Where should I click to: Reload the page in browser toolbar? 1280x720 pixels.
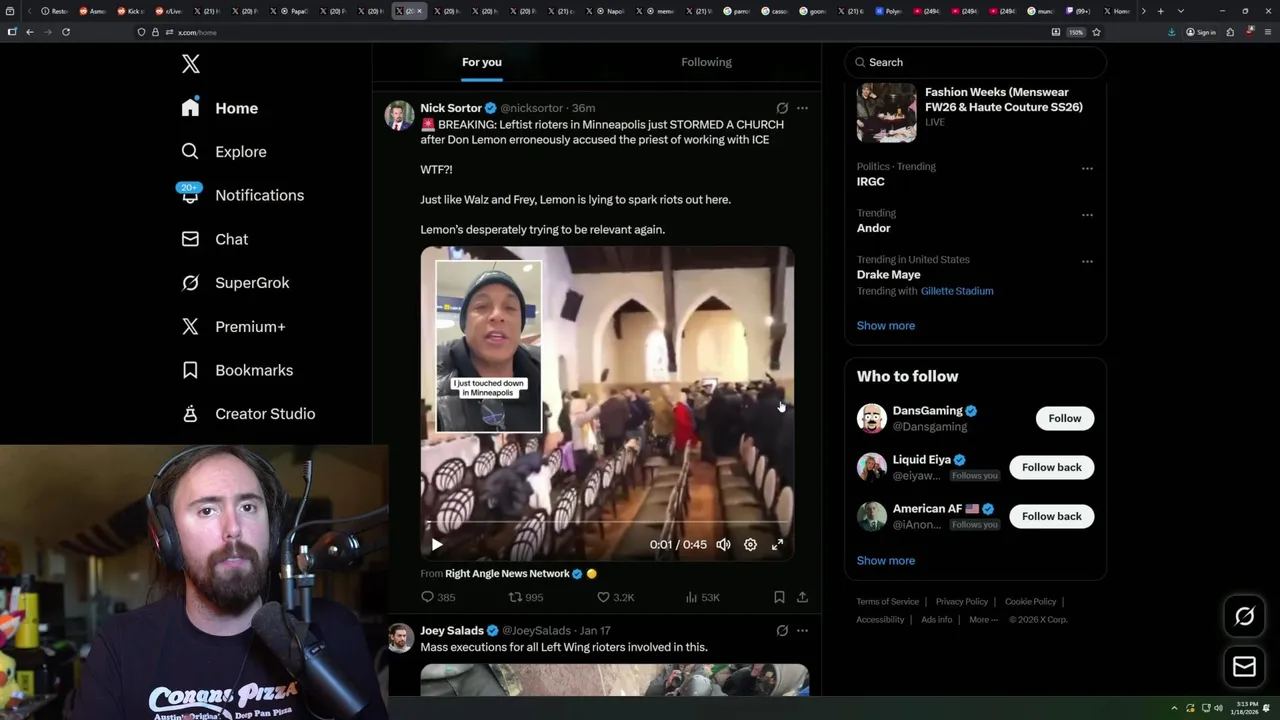(x=66, y=32)
